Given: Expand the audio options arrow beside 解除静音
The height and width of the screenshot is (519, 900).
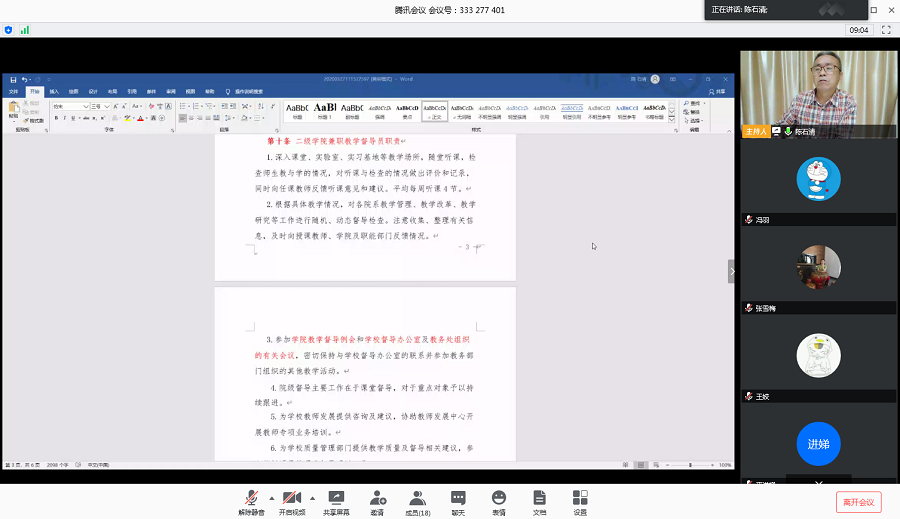Looking at the screenshot, I should 270,497.
